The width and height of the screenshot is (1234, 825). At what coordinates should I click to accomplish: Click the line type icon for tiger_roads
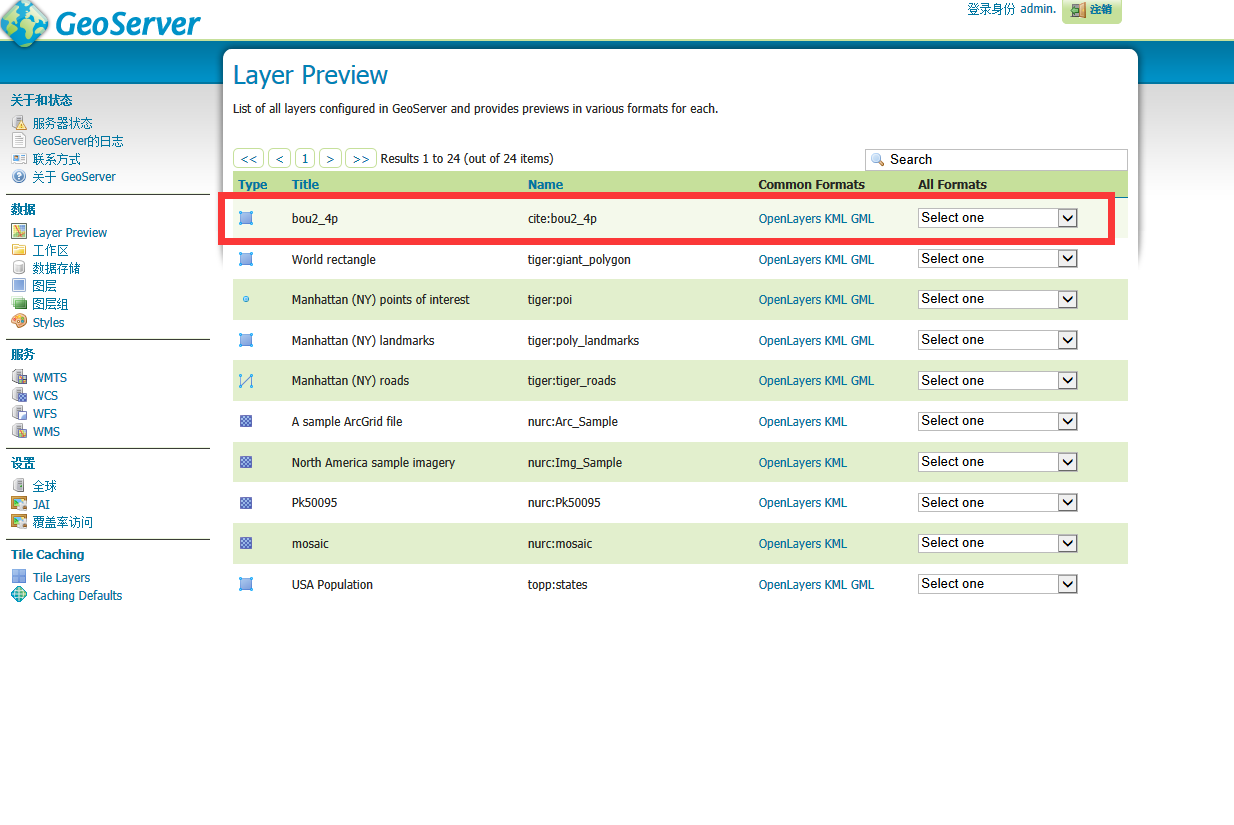[246, 381]
